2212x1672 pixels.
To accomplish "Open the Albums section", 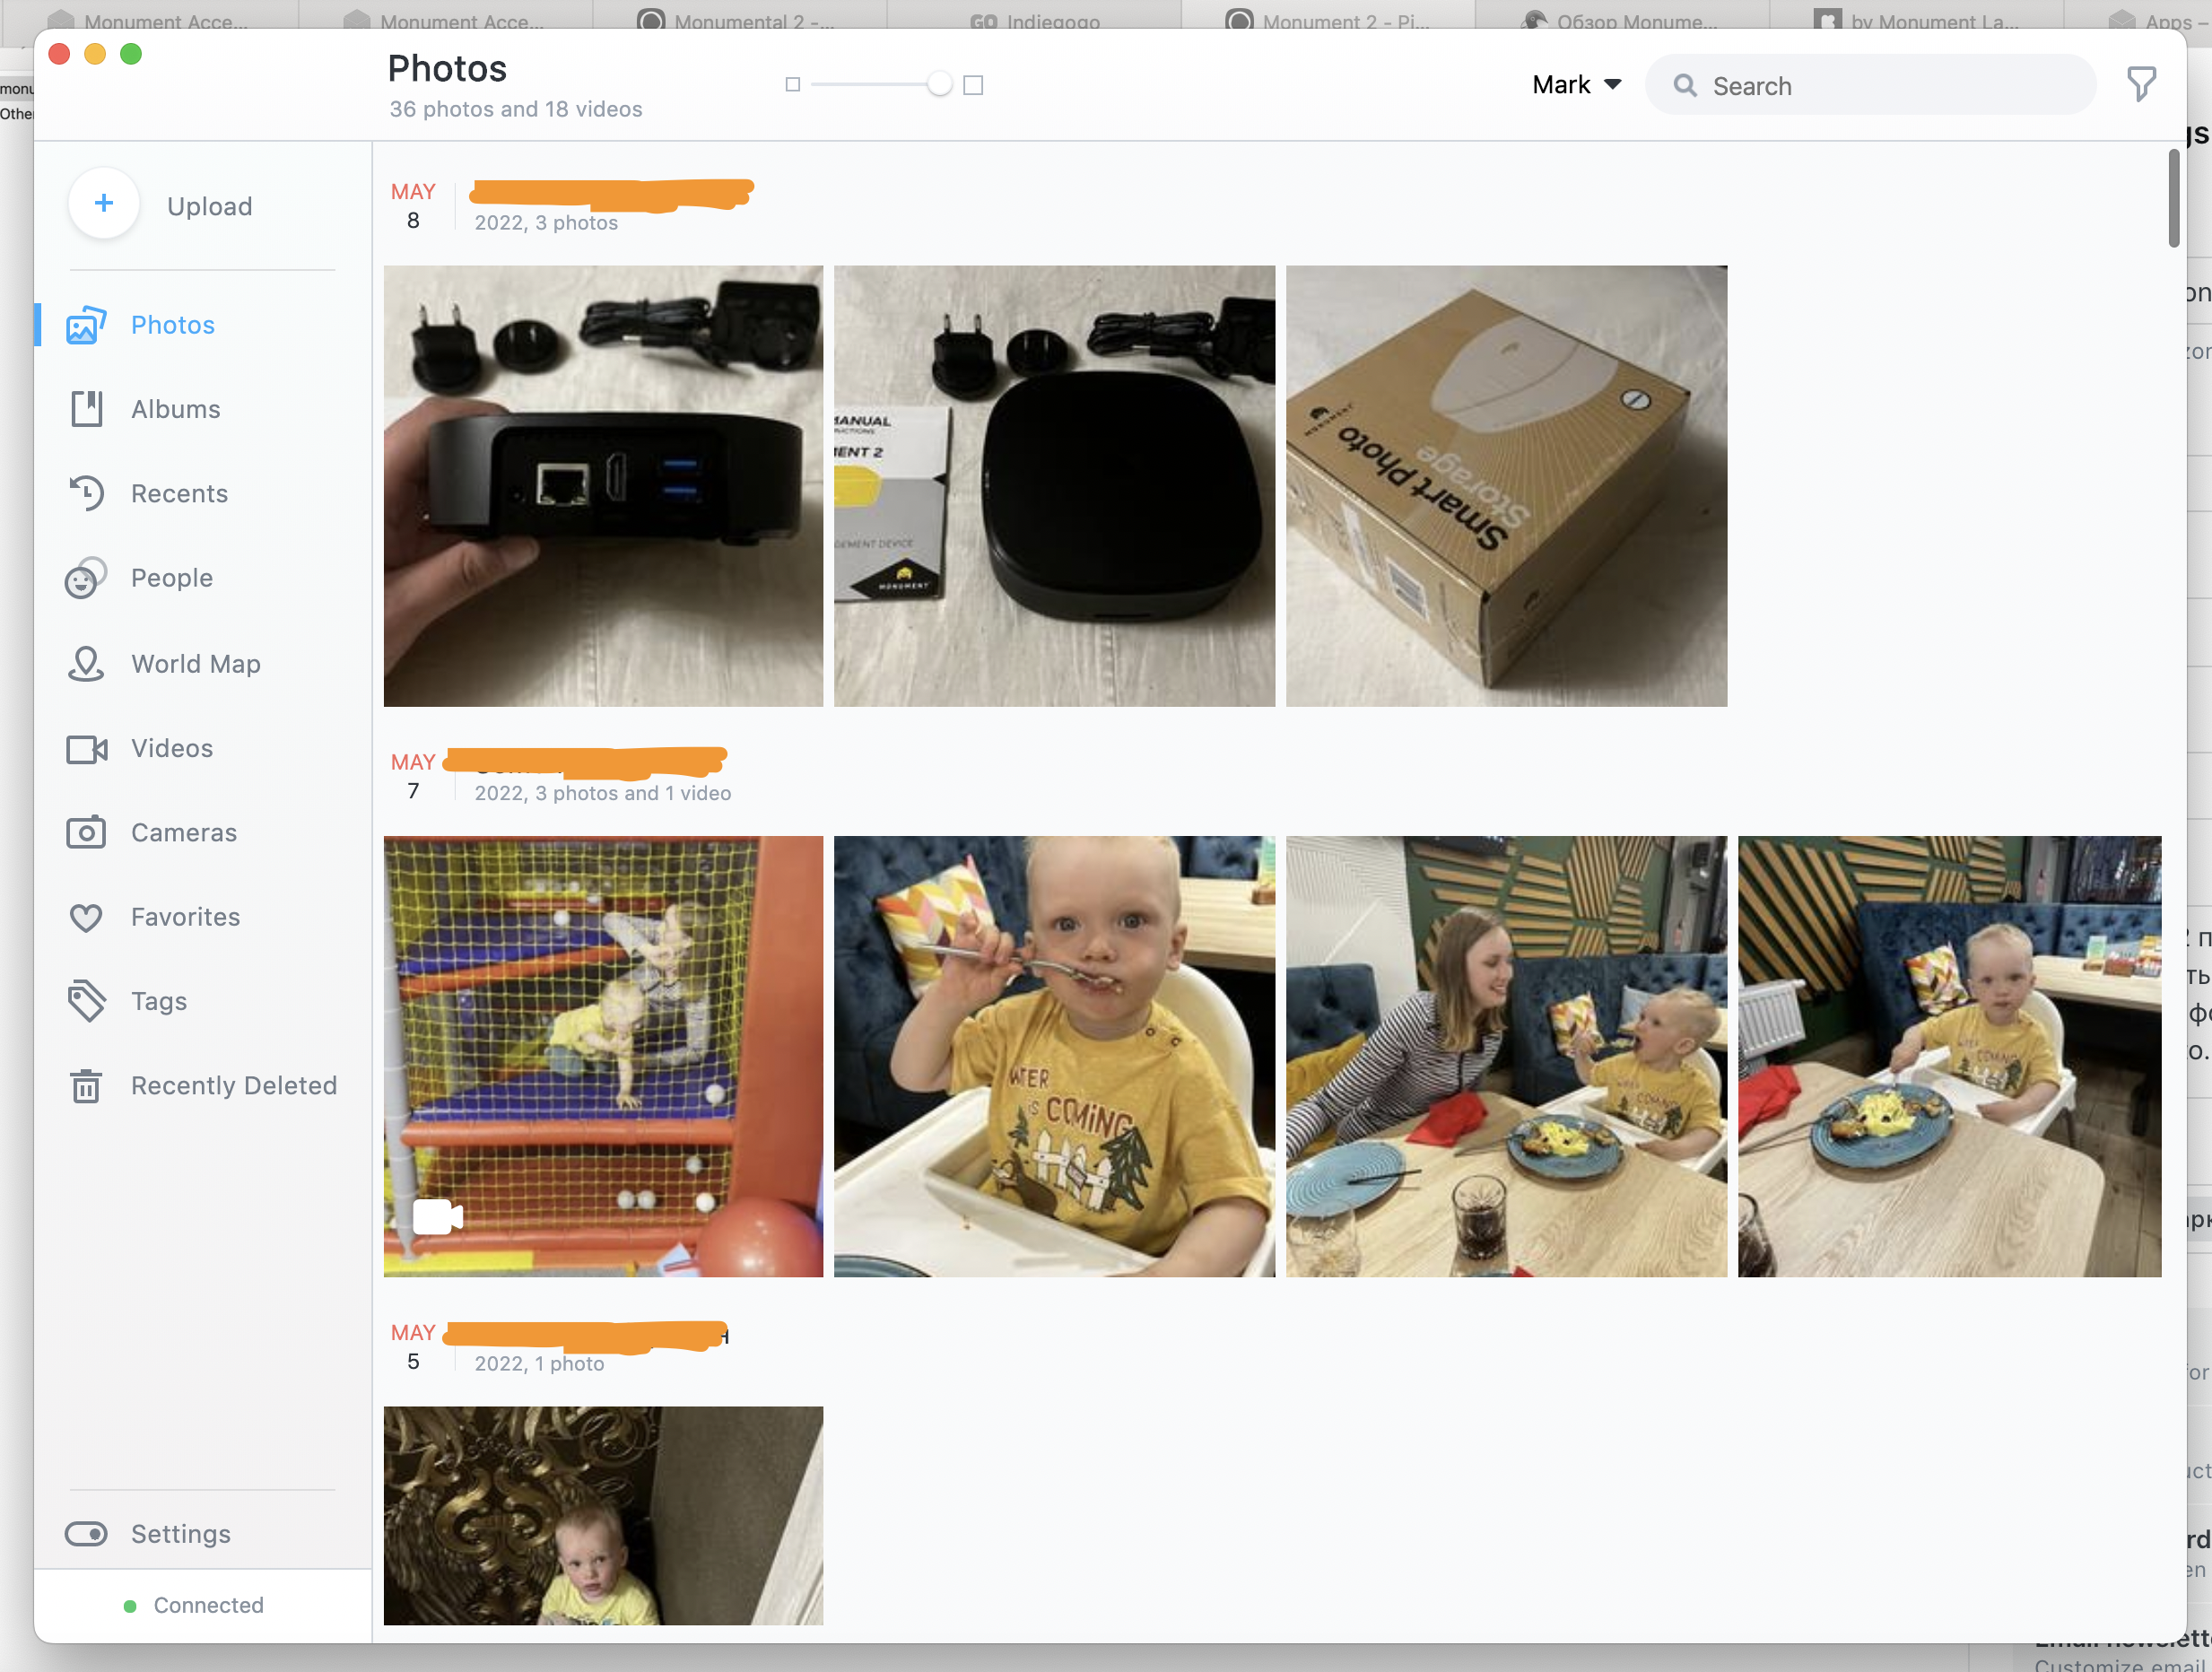I will 176,407.
